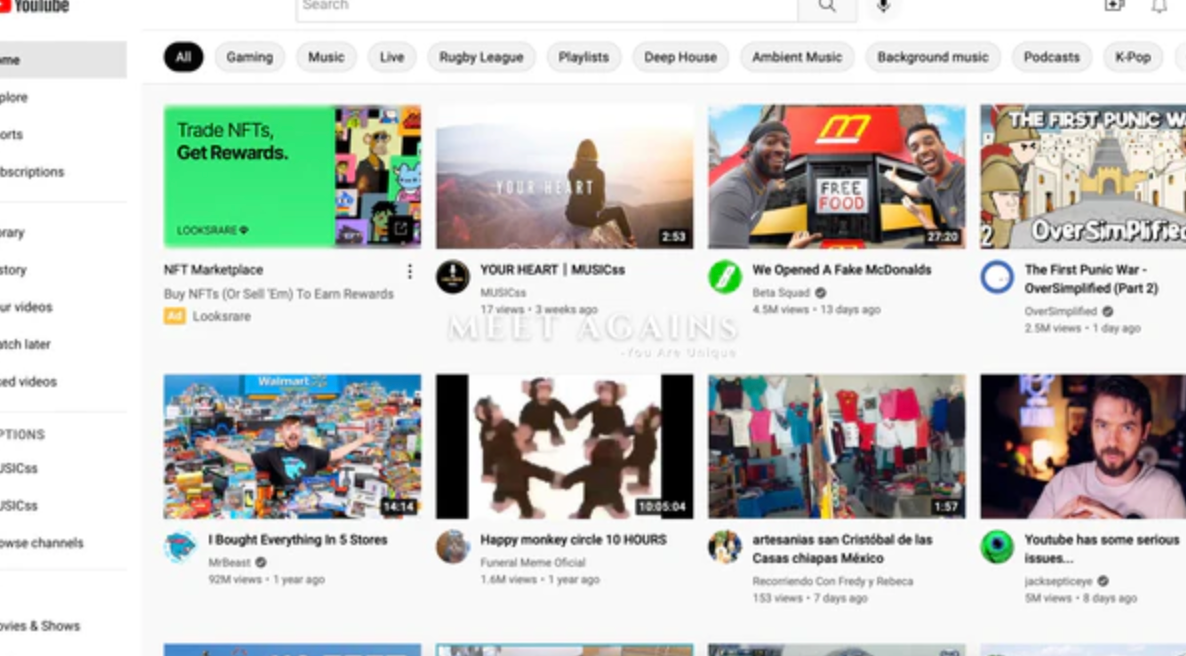
Task: Click jacksepticeye channel name
Action: click(x=1058, y=581)
